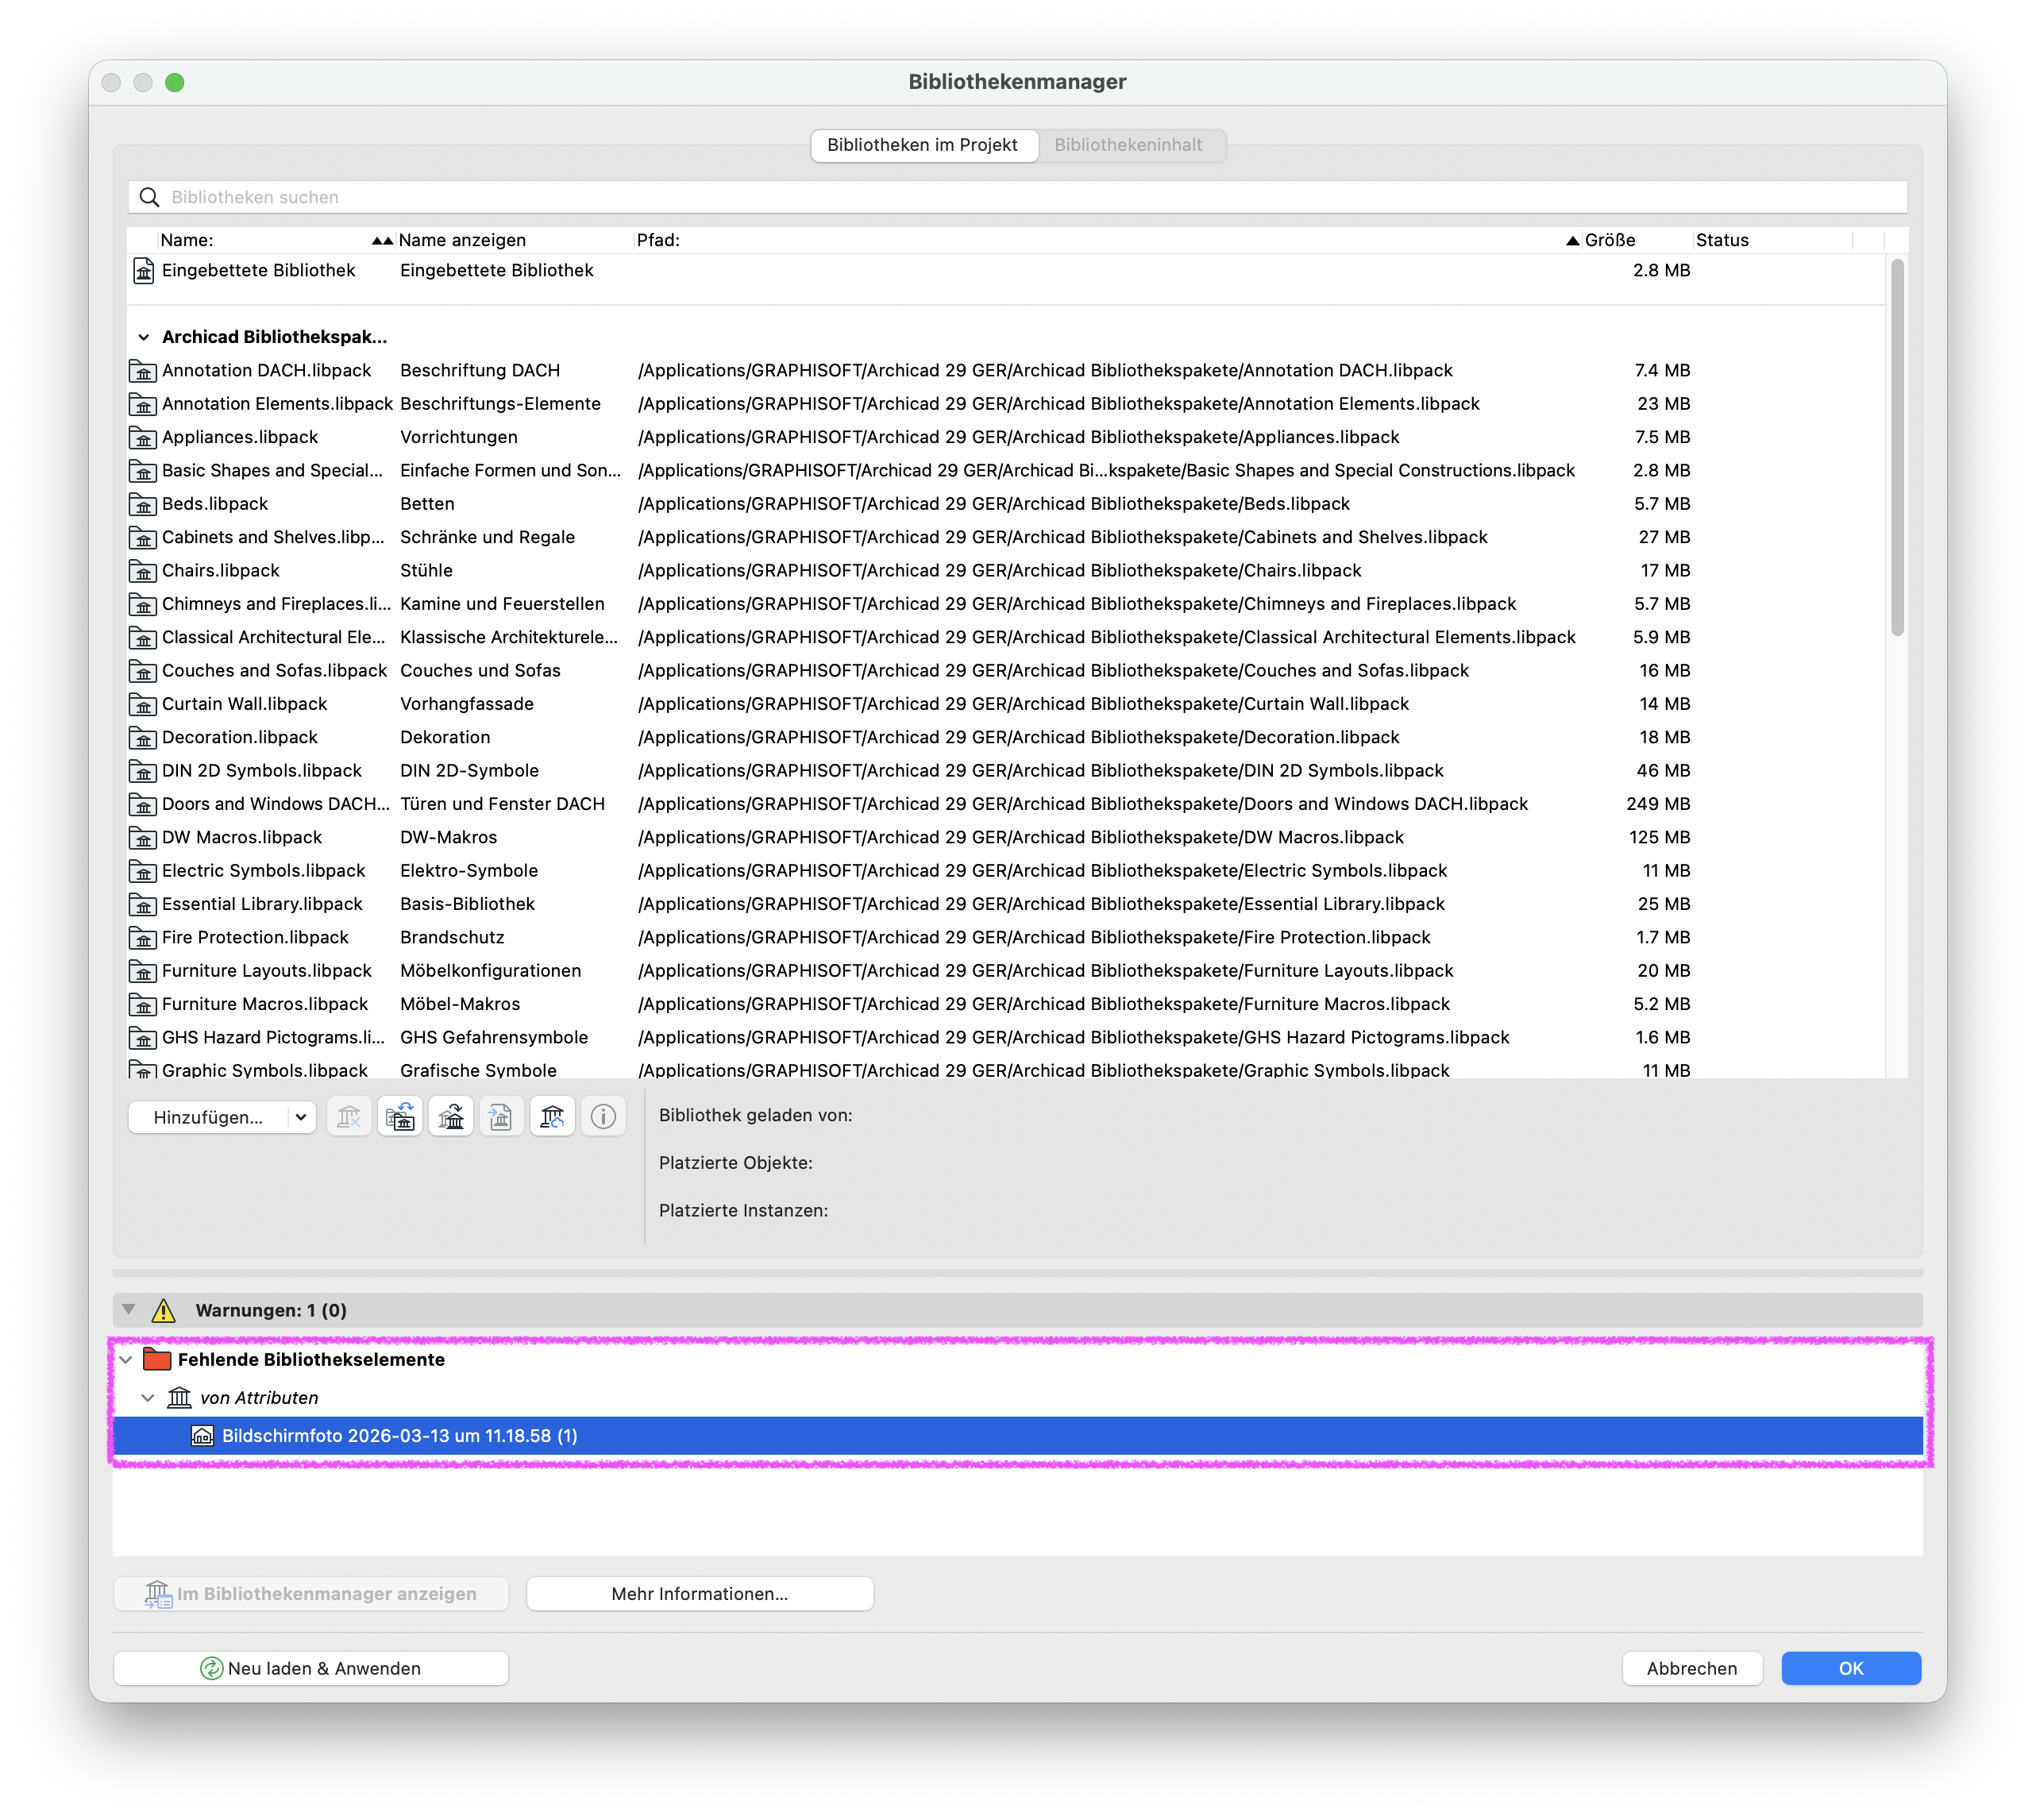
Task: Select the Basic Shapes and Special... row
Action: (x=1007, y=471)
